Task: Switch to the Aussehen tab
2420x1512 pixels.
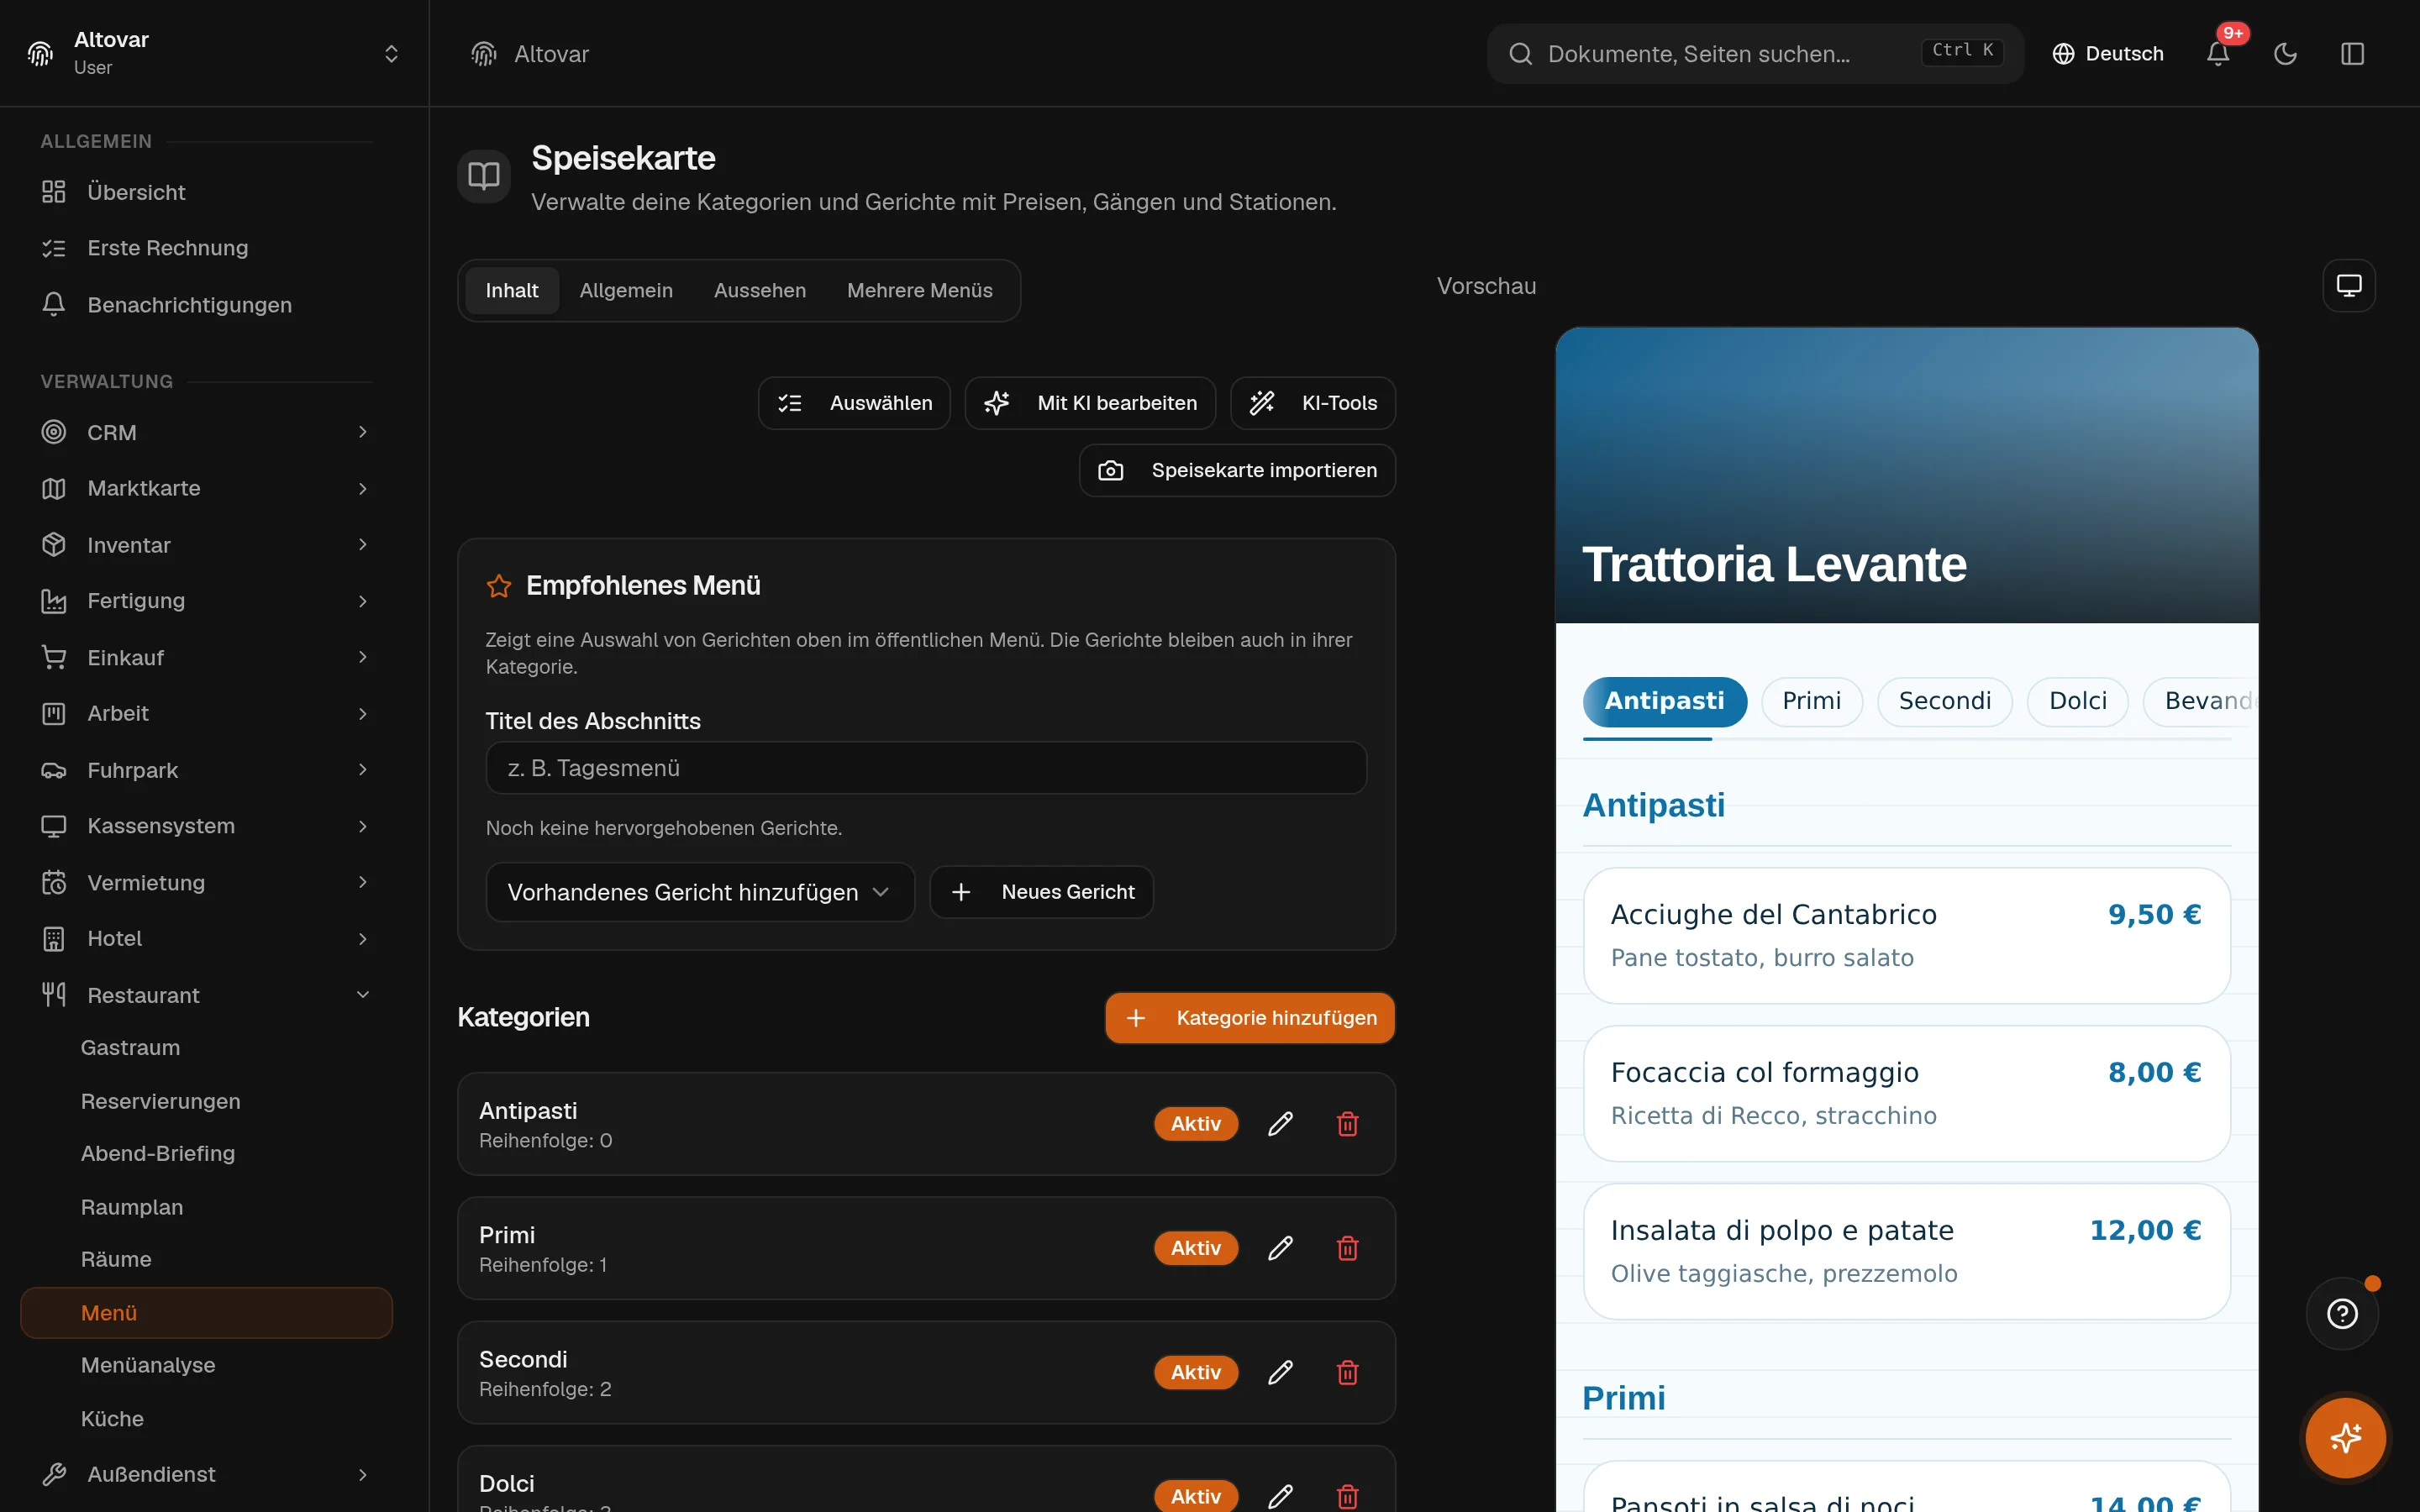Action: (760, 291)
